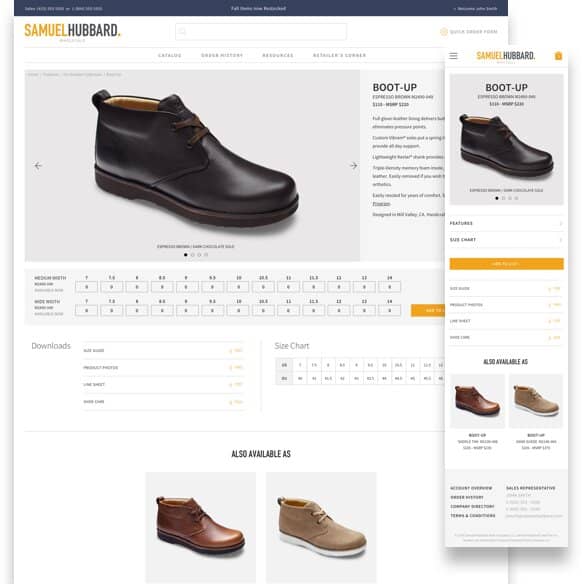Select the first carousel dot under the desktop boot image

click(186, 255)
